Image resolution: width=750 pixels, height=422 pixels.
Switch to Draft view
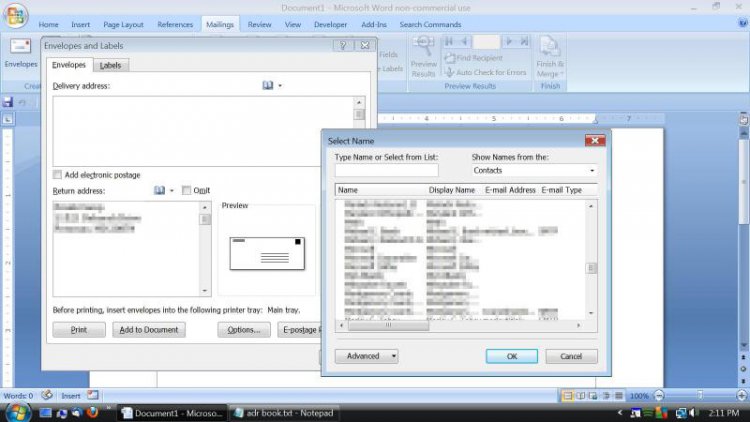(x=619, y=396)
